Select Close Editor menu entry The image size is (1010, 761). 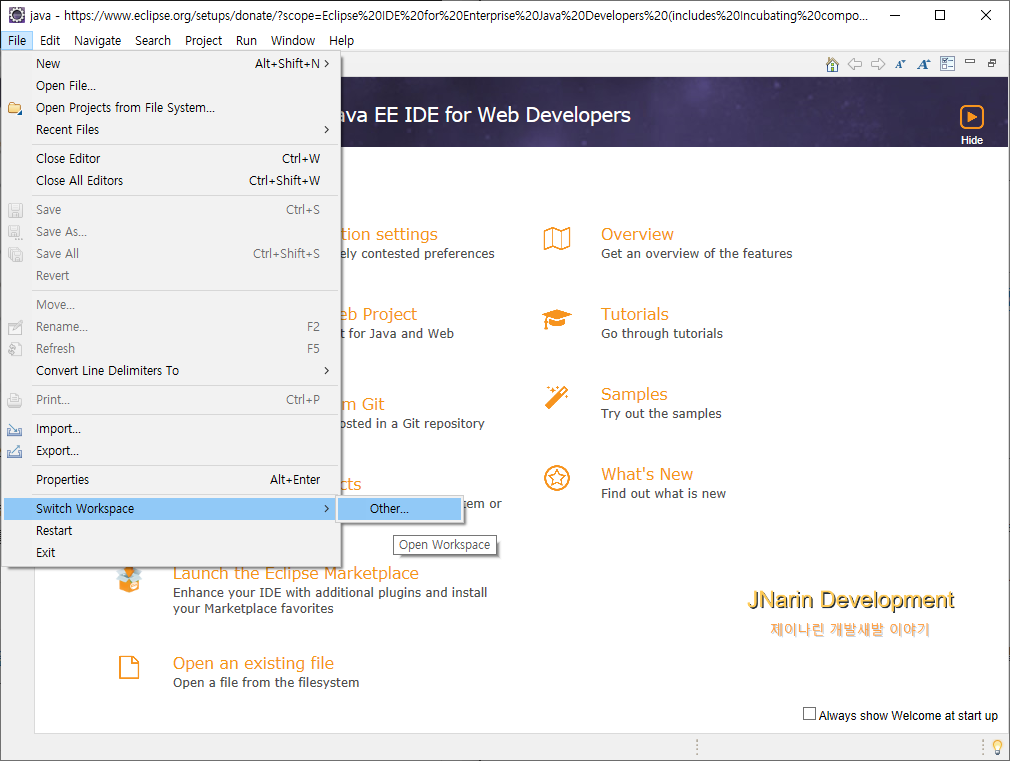(172, 159)
